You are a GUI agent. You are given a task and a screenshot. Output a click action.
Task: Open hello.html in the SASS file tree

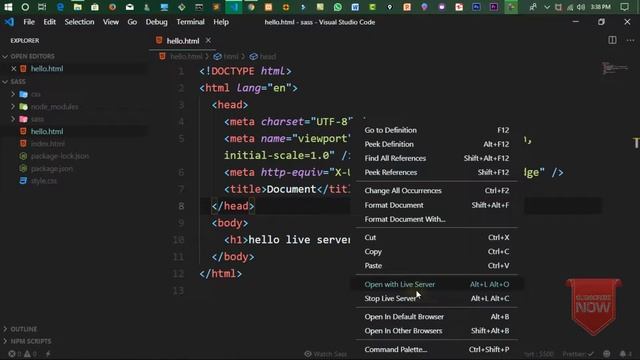(47, 131)
